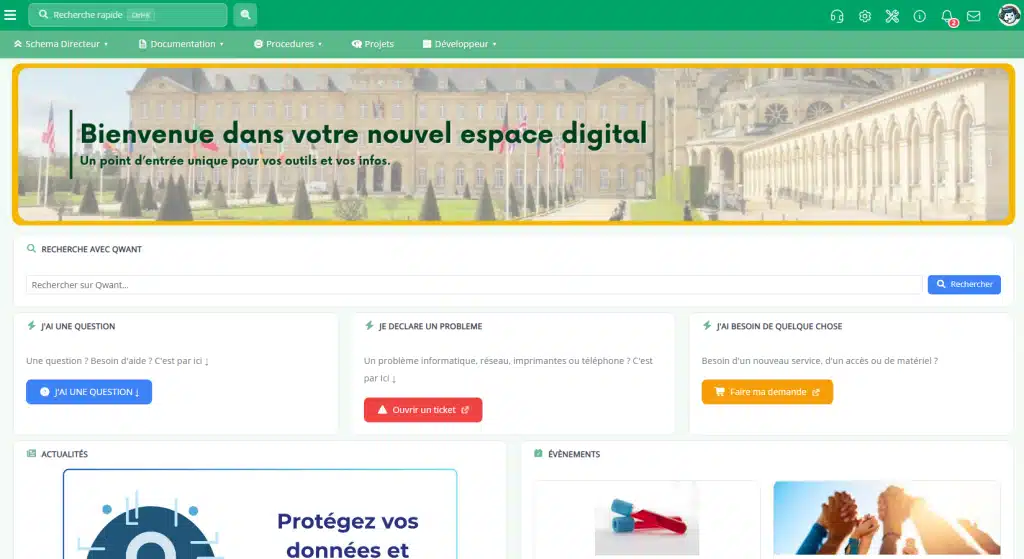Open the headset support icon
The width and height of the screenshot is (1024, 559).
click(837, 16)
